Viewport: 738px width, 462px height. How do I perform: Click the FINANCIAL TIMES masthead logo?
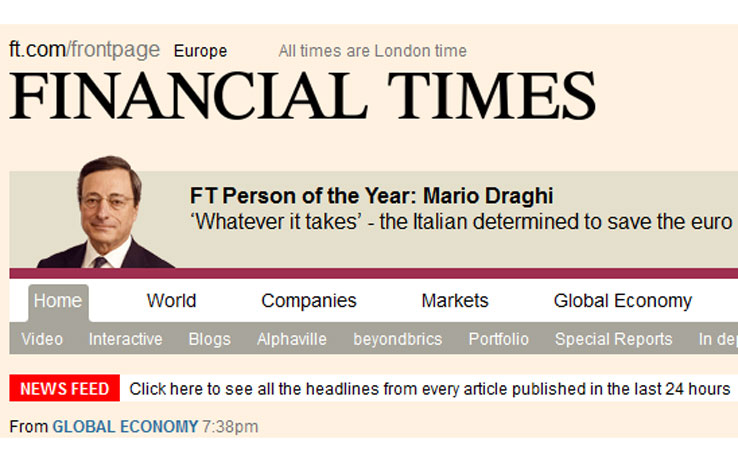click(303, 96)
